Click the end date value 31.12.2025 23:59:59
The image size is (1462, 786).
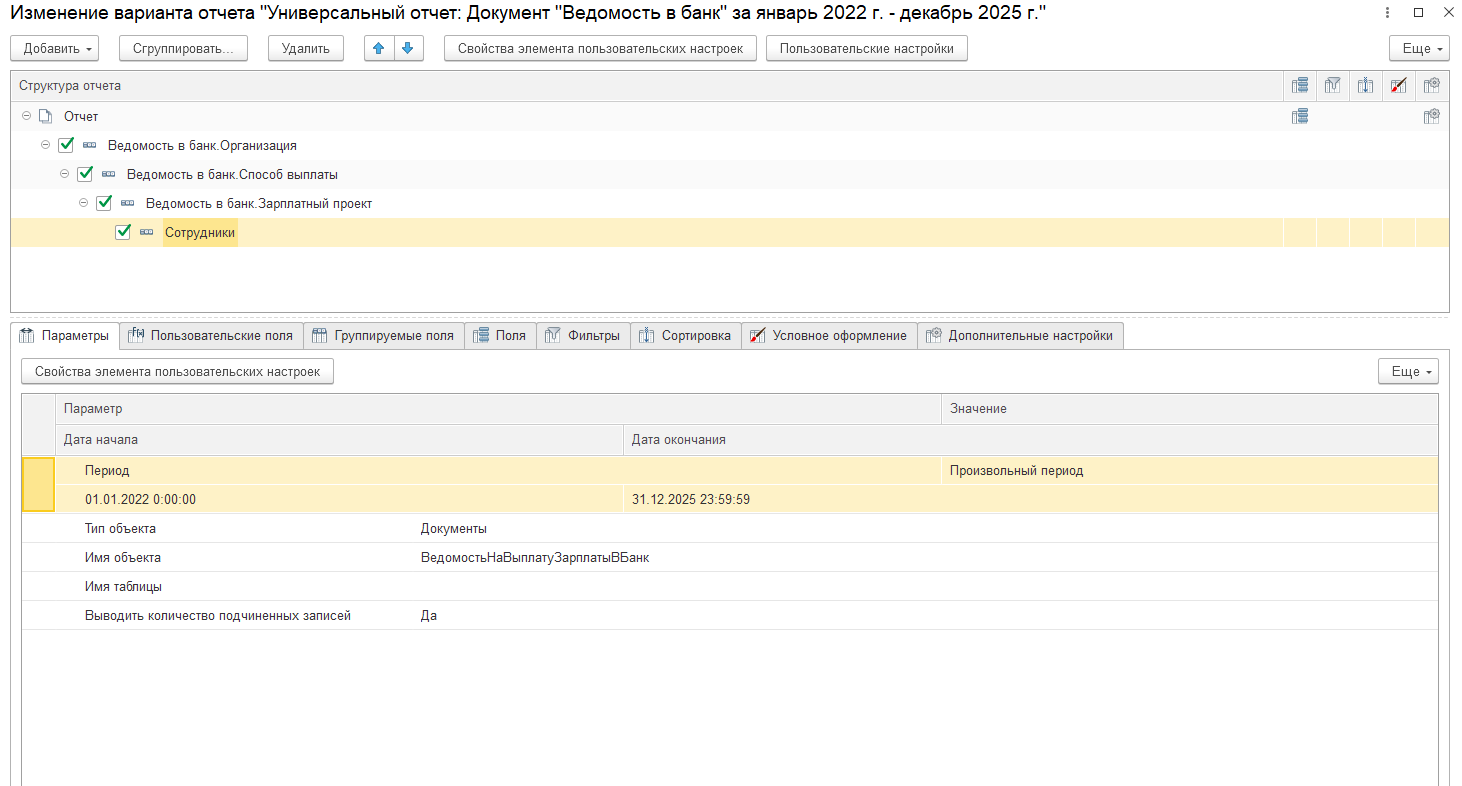[691, 499]
